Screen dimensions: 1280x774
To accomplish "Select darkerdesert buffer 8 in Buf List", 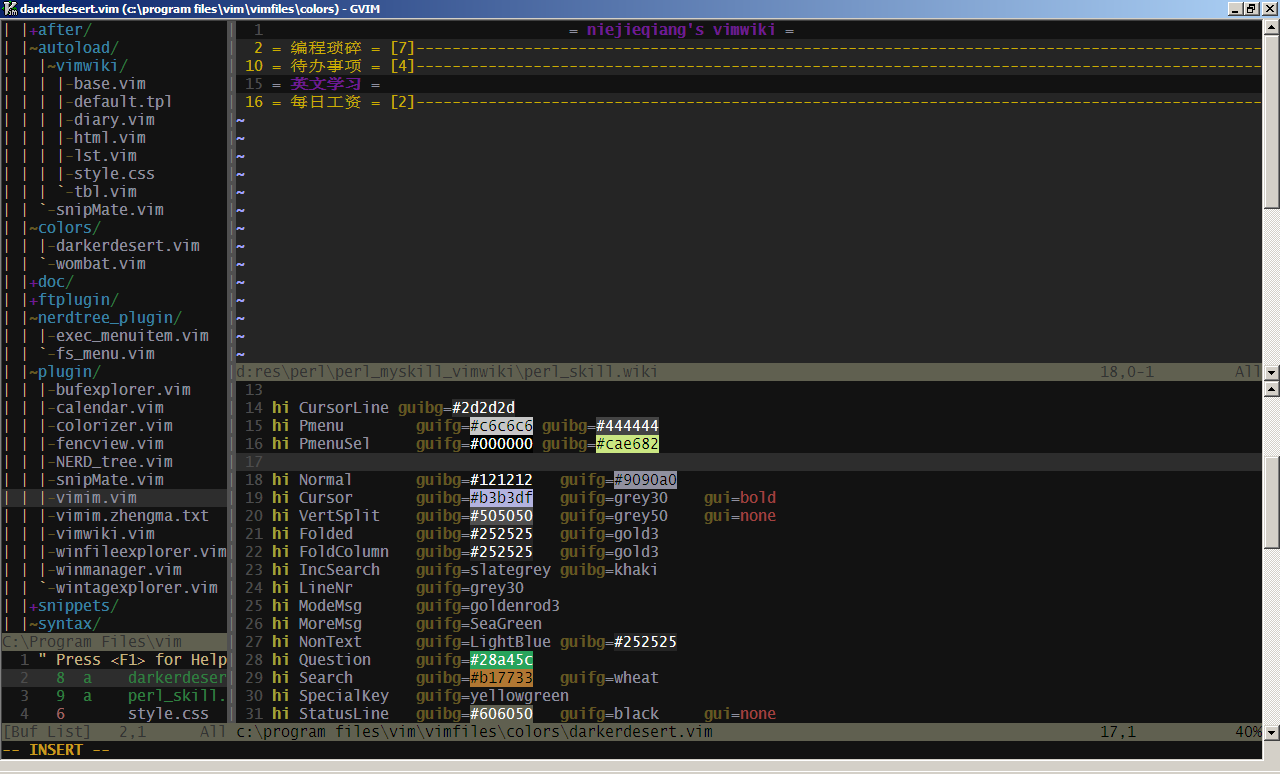I will coord(114,678).
